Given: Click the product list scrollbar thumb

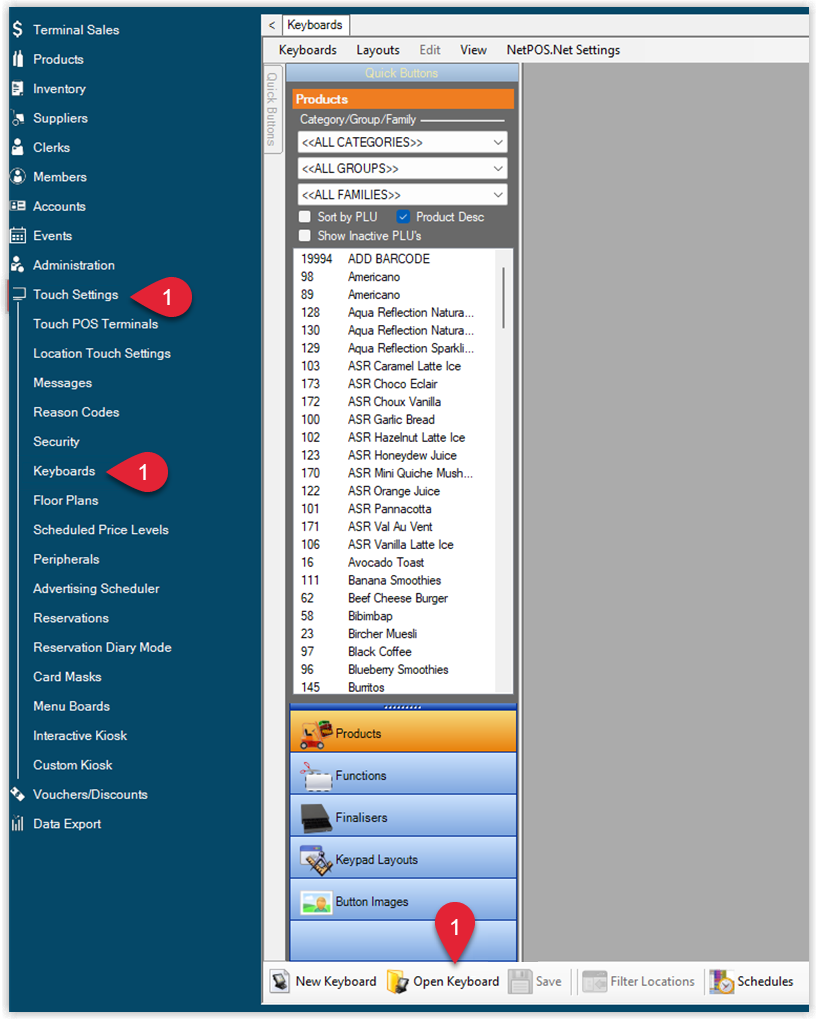Looking at the screenshot, I should point(503,297).
